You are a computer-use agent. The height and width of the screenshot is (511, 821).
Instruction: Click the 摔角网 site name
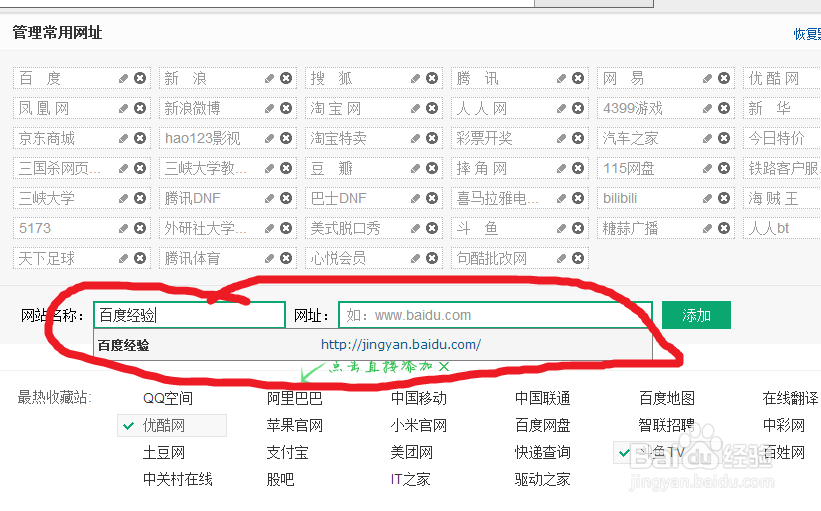(x=482, y=169)
